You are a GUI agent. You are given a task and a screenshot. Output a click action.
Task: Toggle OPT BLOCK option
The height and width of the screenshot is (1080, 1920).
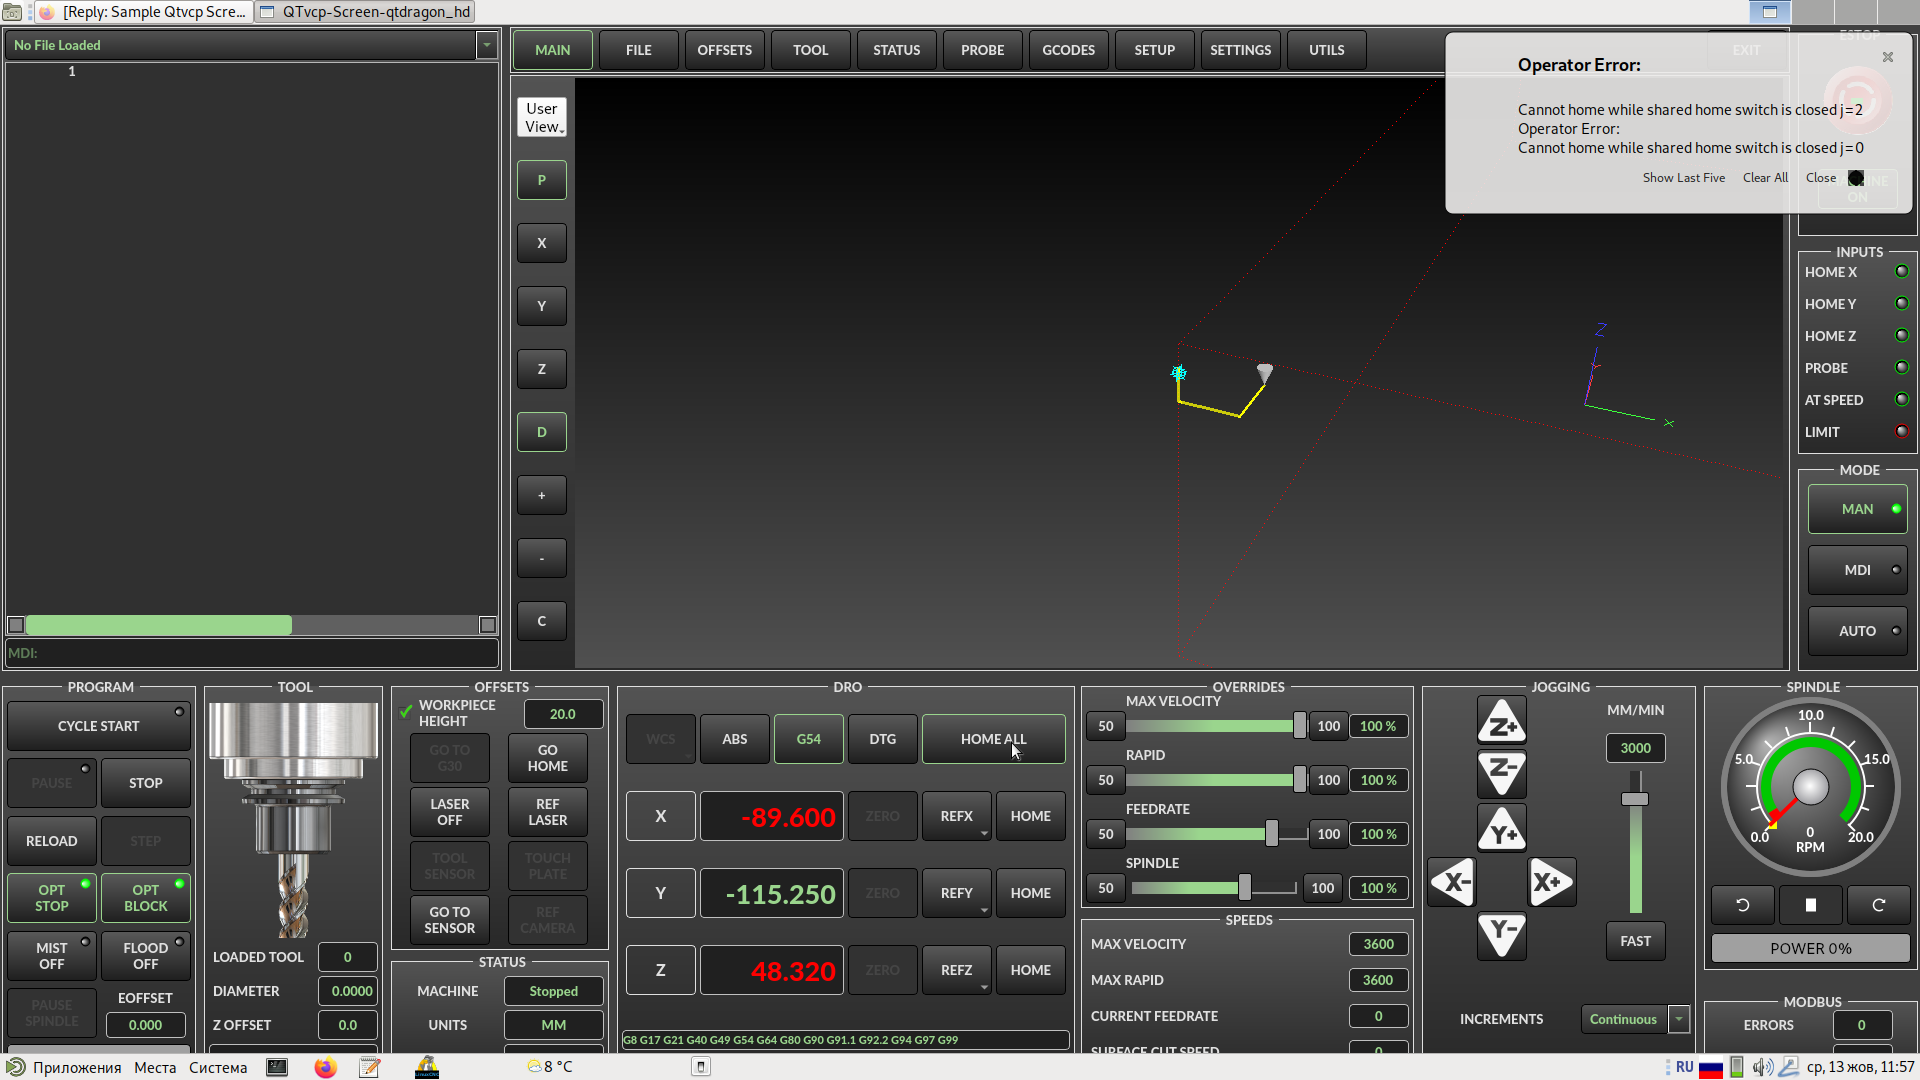(x=146, y=898)
